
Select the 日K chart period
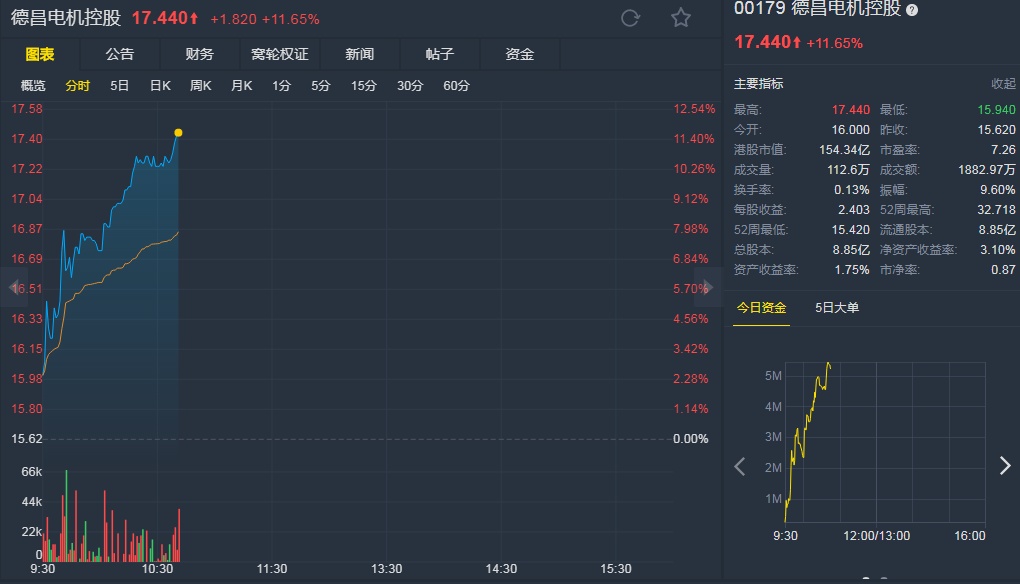tap(160, 86)
